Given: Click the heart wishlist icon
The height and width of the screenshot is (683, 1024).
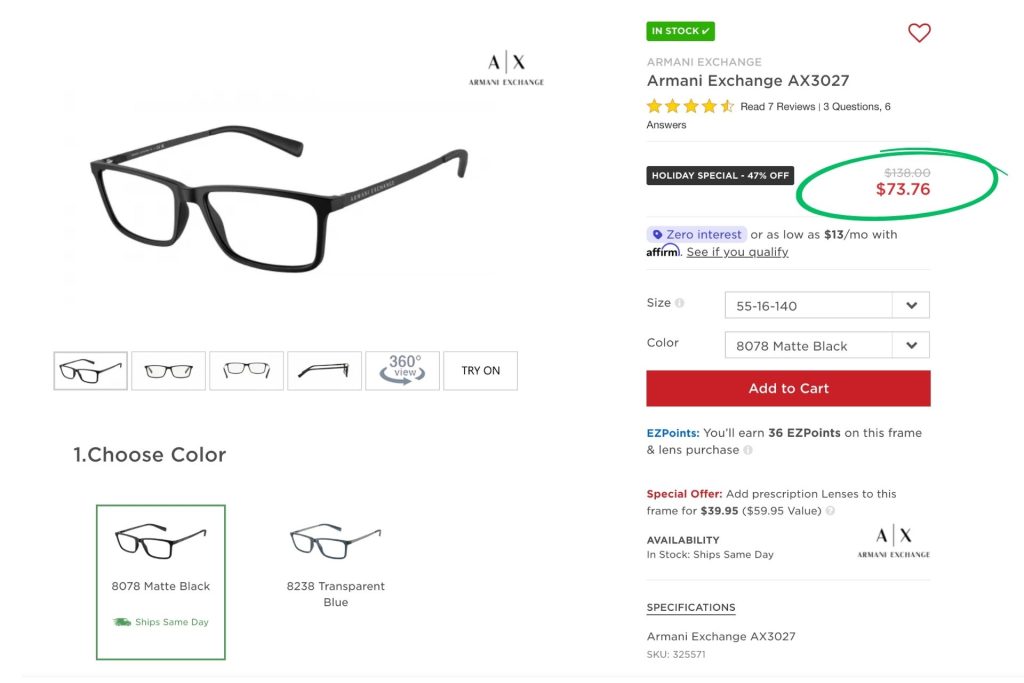Looking at the screenshot, I should (919, 32).
